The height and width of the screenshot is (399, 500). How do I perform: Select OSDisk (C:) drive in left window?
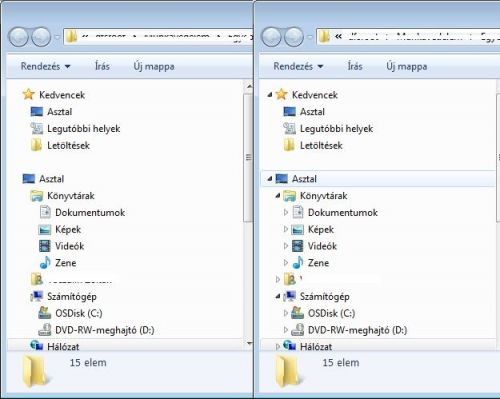[79, 313]
